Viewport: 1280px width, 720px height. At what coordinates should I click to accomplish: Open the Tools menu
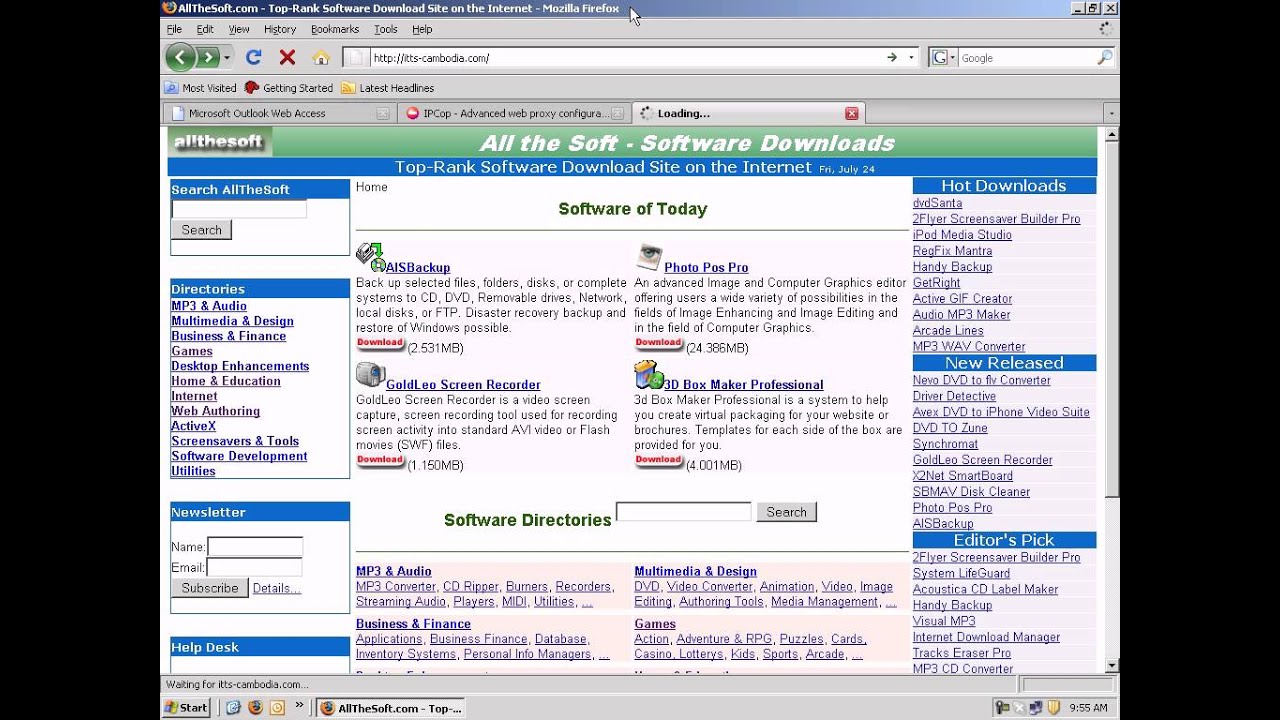pyautogui.click(x=386, y=29)
